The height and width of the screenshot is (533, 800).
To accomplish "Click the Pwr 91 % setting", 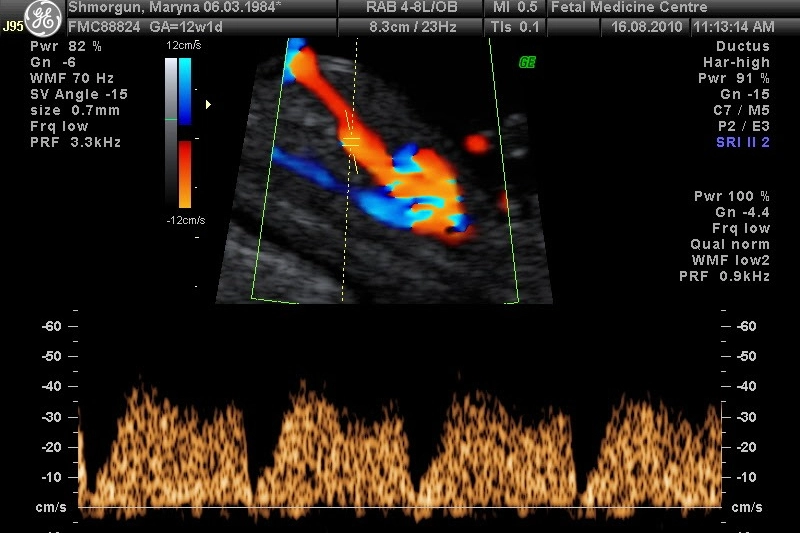I will click(734, 78).
